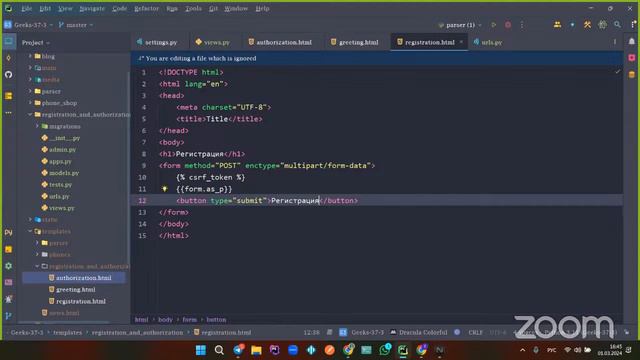Click the 12:38 cursor position status
This screenshot has width=640, height=360.
[311, 332]
